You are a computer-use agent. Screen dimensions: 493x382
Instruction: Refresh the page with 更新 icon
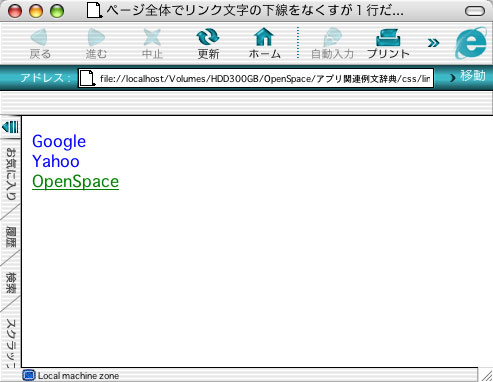tap(208, 37)
